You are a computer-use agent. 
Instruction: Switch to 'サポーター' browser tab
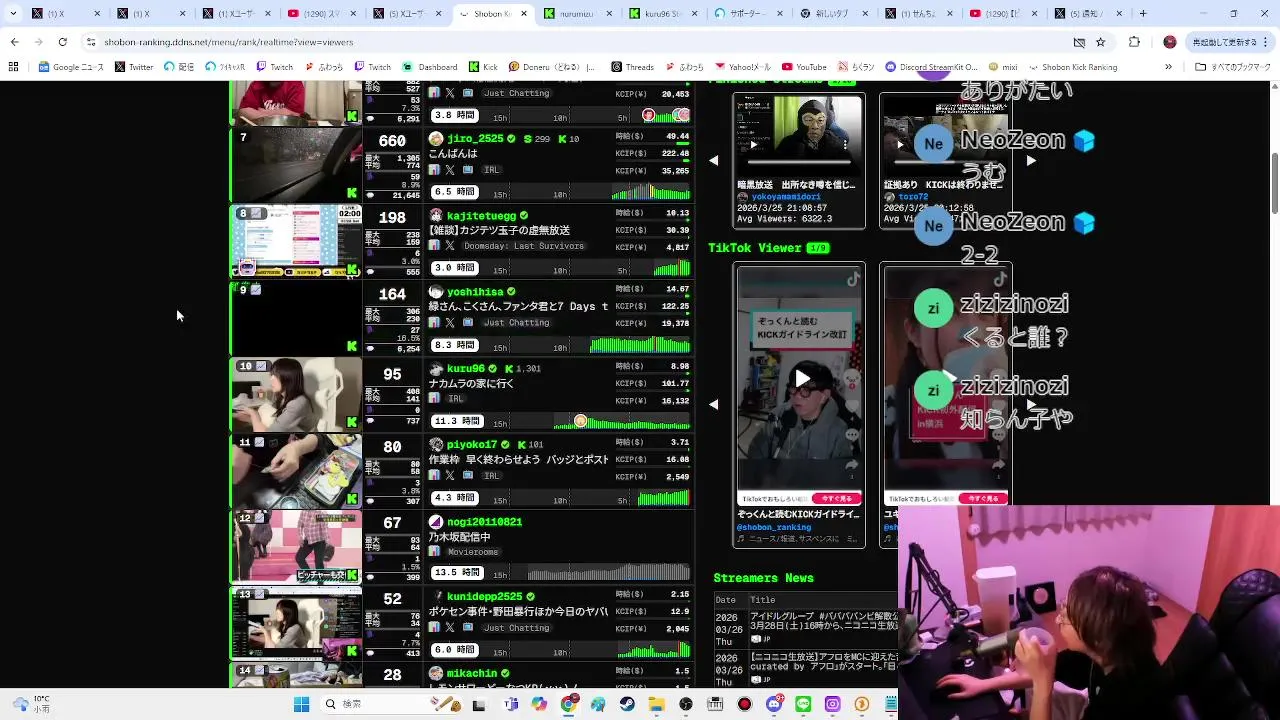(748, 14)
